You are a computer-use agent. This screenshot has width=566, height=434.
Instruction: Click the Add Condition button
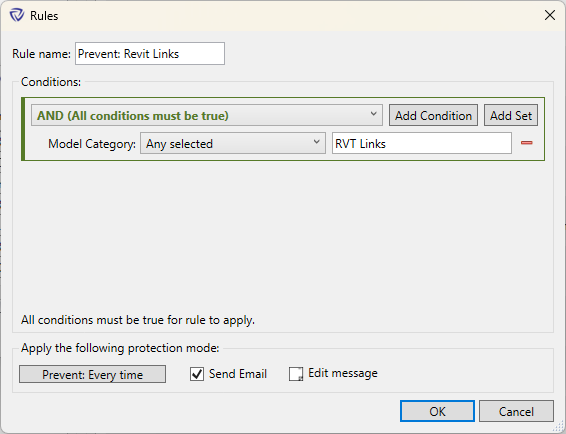coord(433,116)
